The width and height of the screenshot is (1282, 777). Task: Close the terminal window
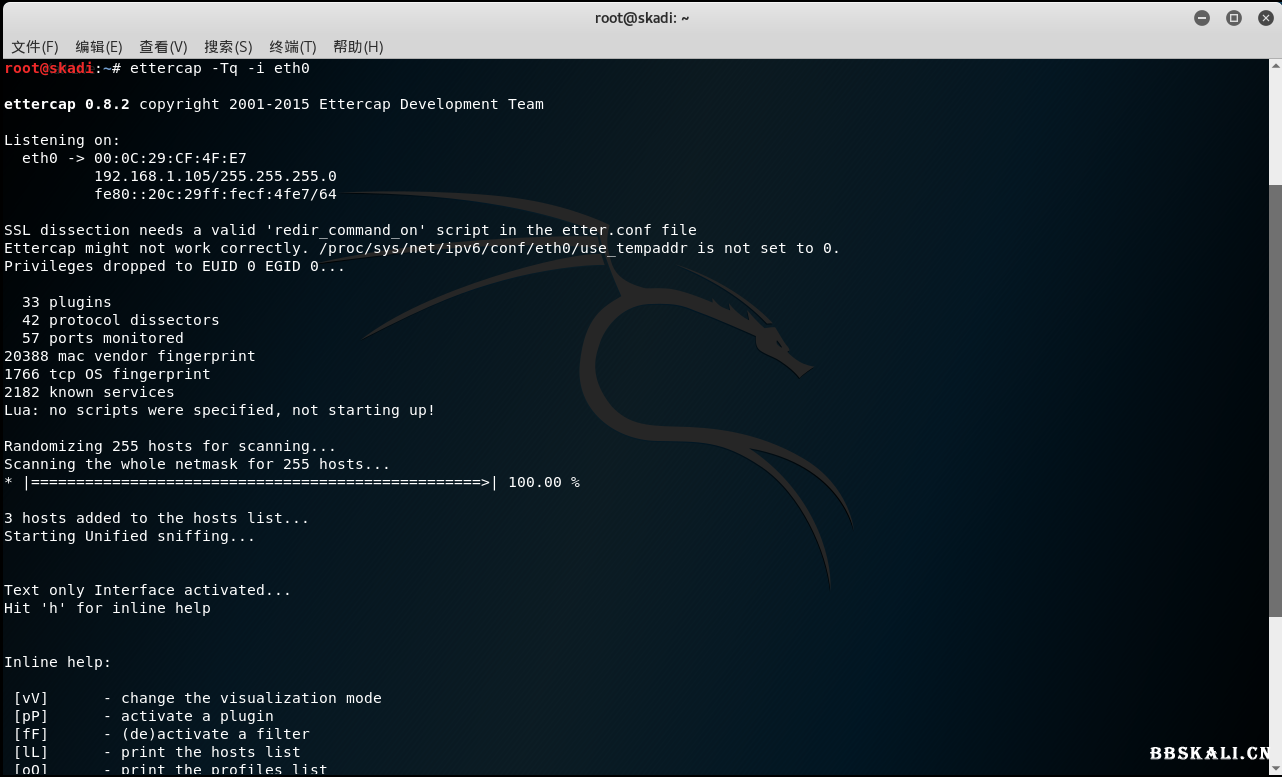pyautogui.click(x=1263, y=18)
